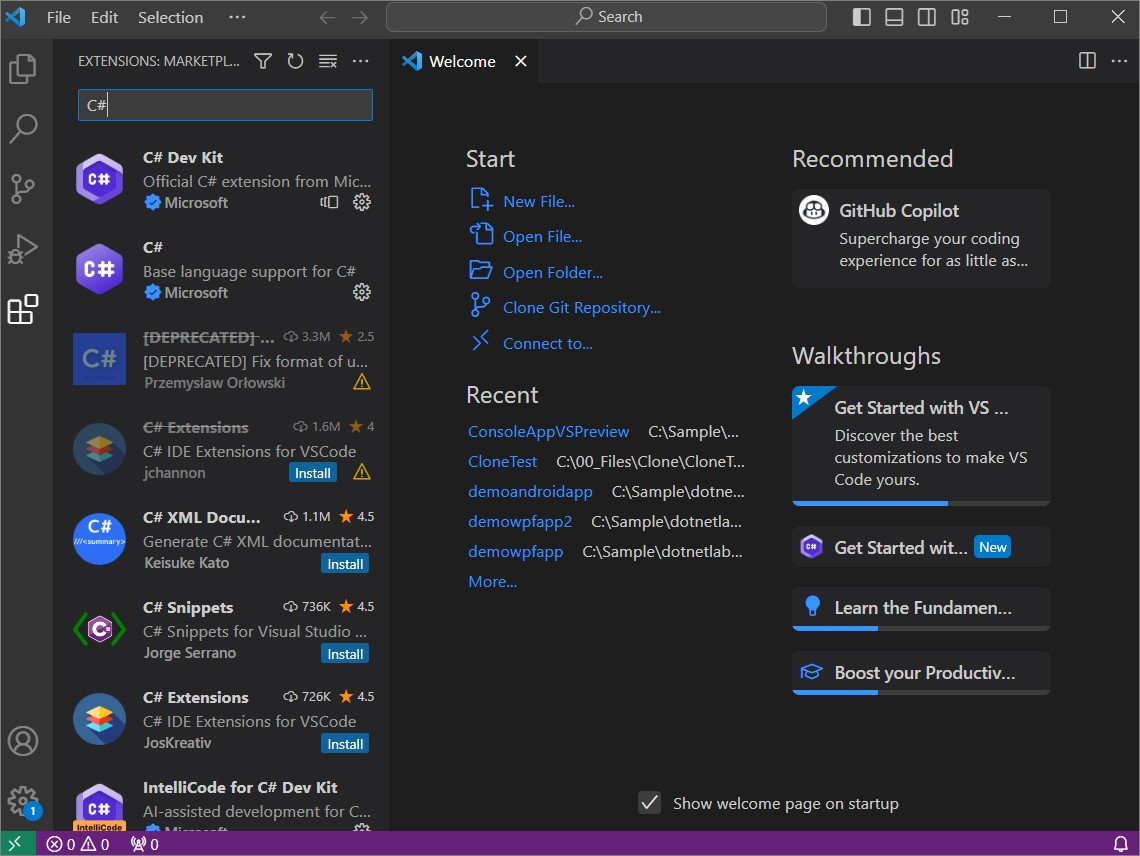Open Boost your Productivity walkthrough
The width and height of the screenshot is (1140, 856).
(921, 673)
